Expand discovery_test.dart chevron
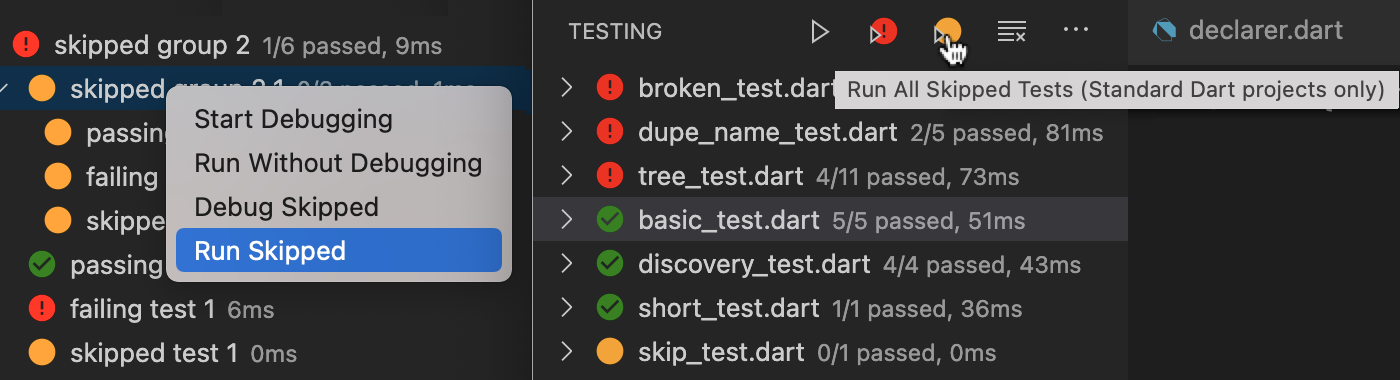Screen dimensions: 1400x380 pos(567,264)
